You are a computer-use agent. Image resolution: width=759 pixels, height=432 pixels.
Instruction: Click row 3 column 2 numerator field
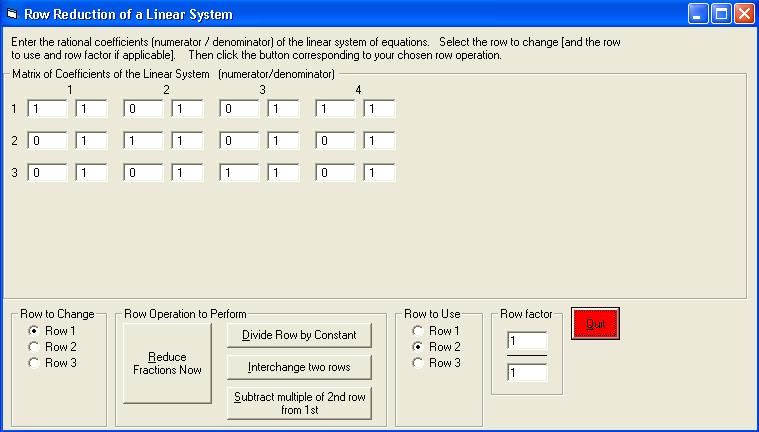[143, 173]
